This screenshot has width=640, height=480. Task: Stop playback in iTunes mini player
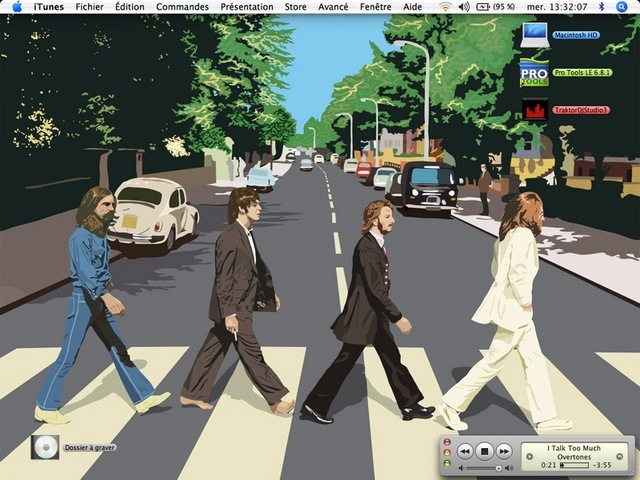coord(484,451)
